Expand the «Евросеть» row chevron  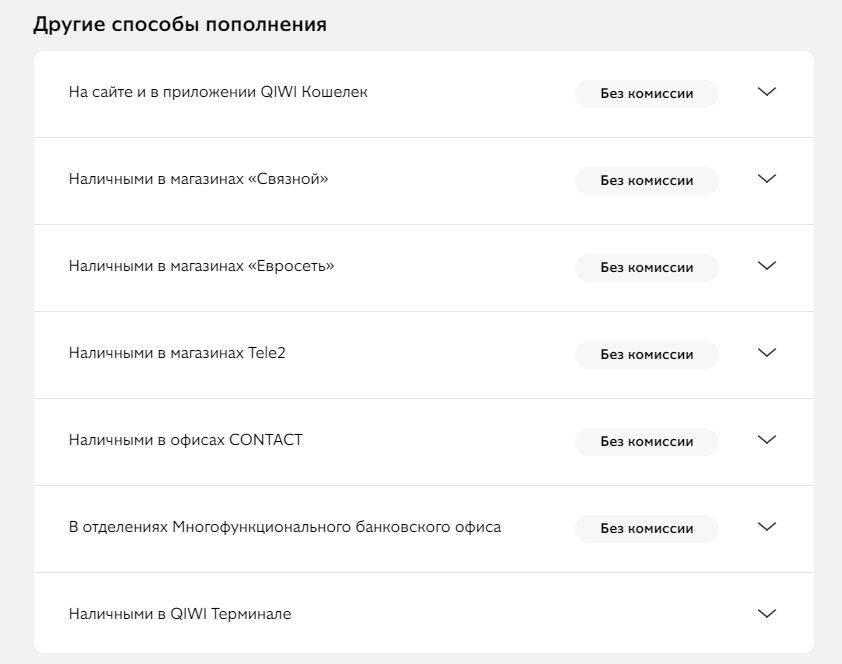pos(766,266)
